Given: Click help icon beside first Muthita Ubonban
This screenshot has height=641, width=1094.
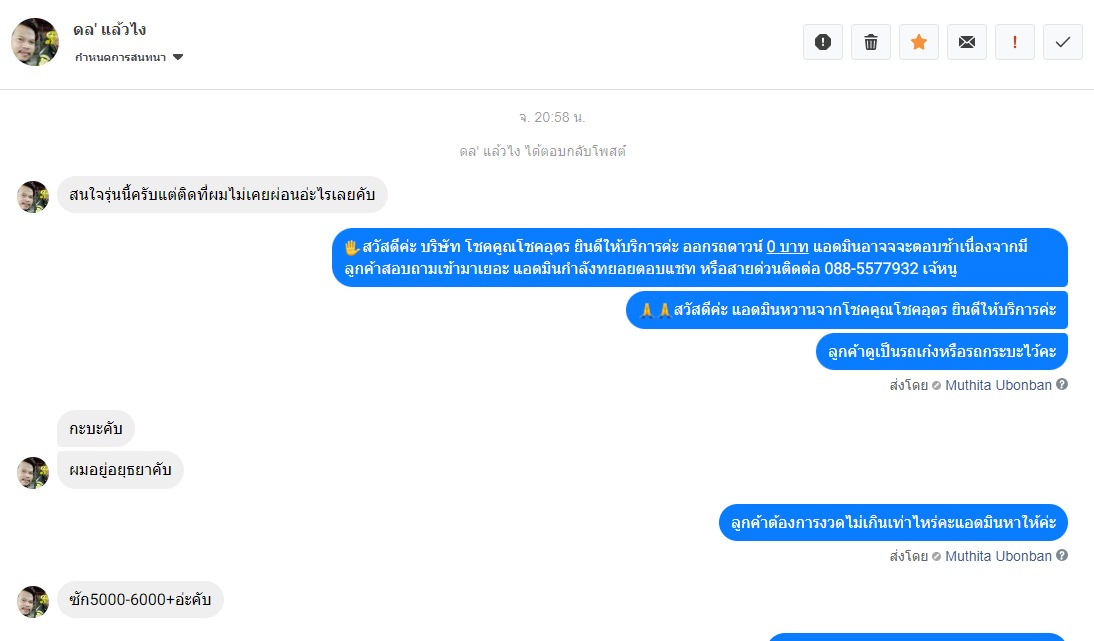Looking at the screenshot, I should 1062,384.
